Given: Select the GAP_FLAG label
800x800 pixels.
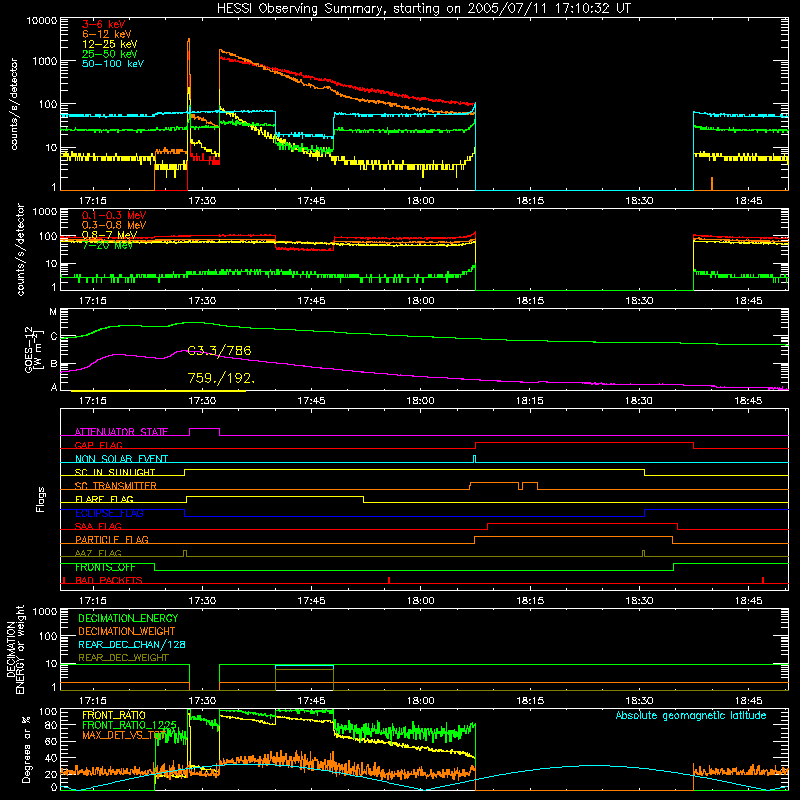Looking at the screenshot, I should click(99, 445).
